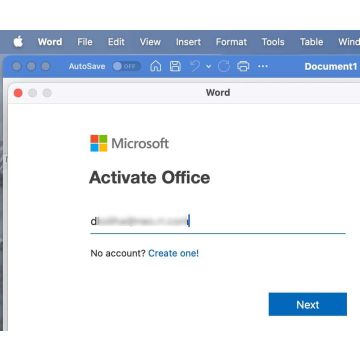
Task: Toggle the AutoSave switch
Action: tap(126, 66)
